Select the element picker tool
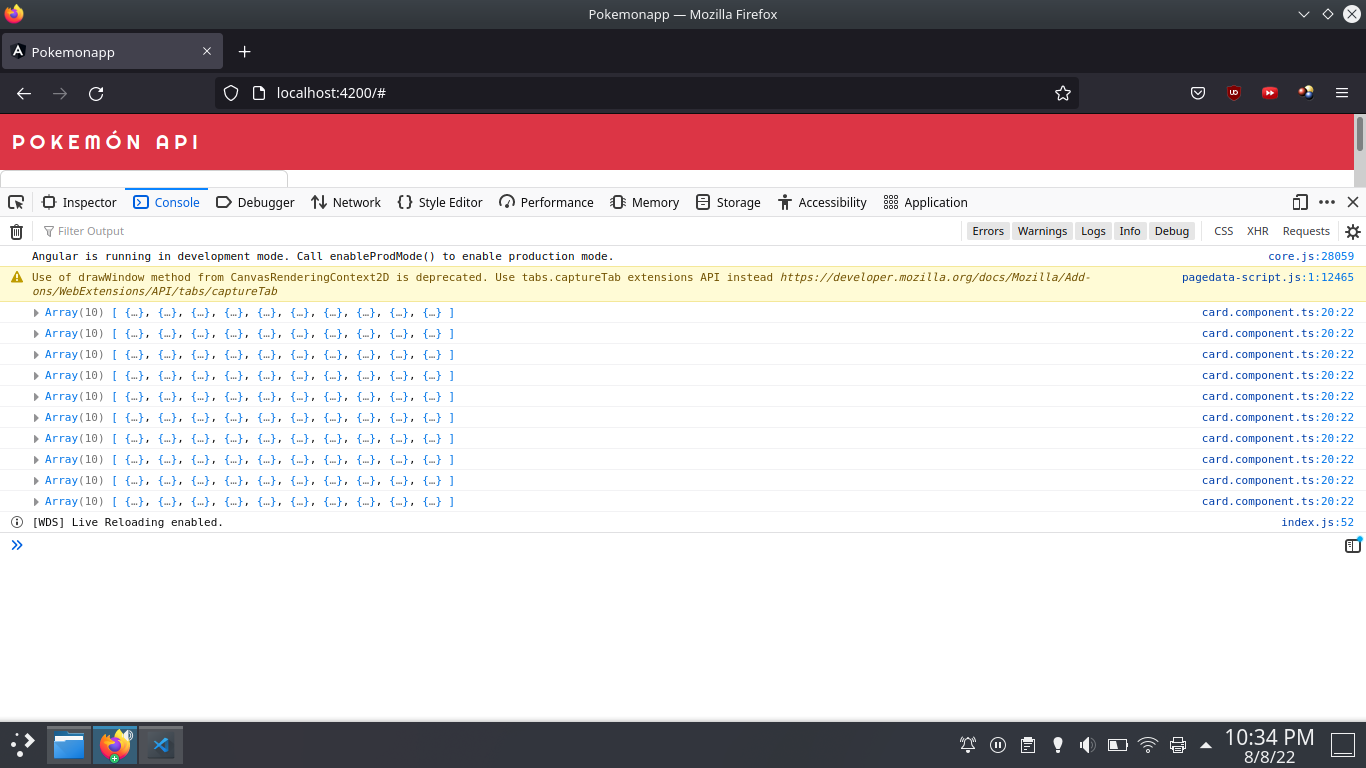The width and height of the screenshot is (1366, 768). [15, 202]
